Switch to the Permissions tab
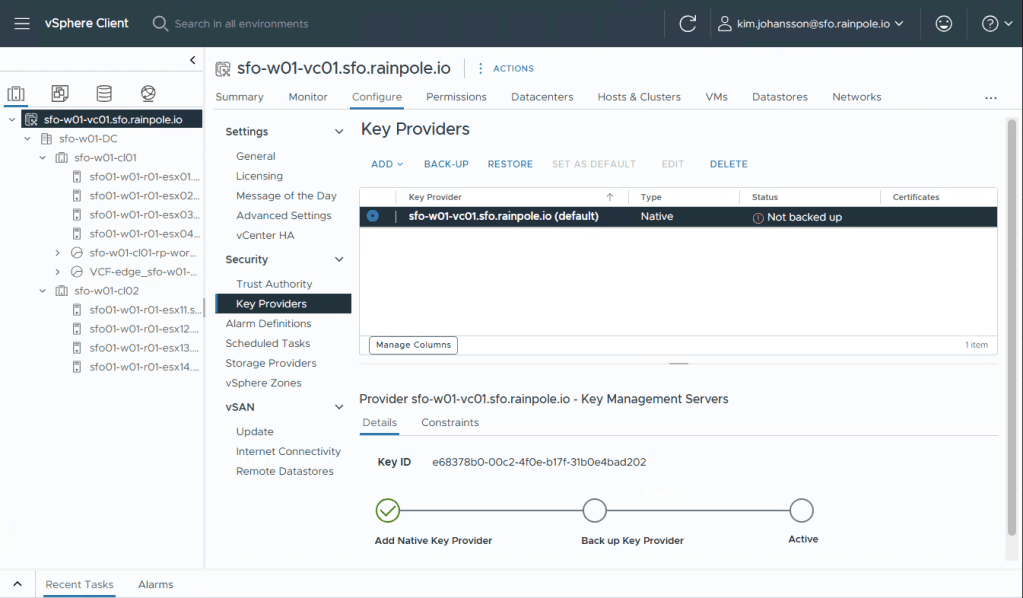This screenshot has width=1023, height=598. tap(456, 97)
